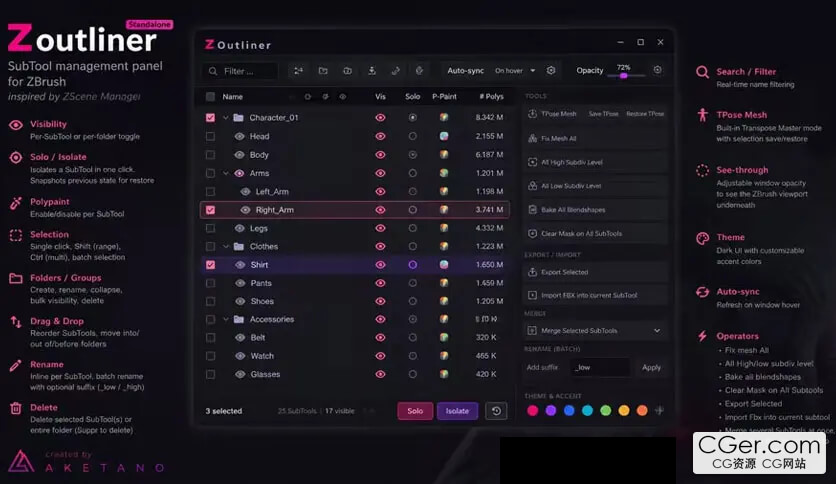This screenshot has height=484, width=836.
Task: Select the Left_Arm row name
Action: (272, 191)
